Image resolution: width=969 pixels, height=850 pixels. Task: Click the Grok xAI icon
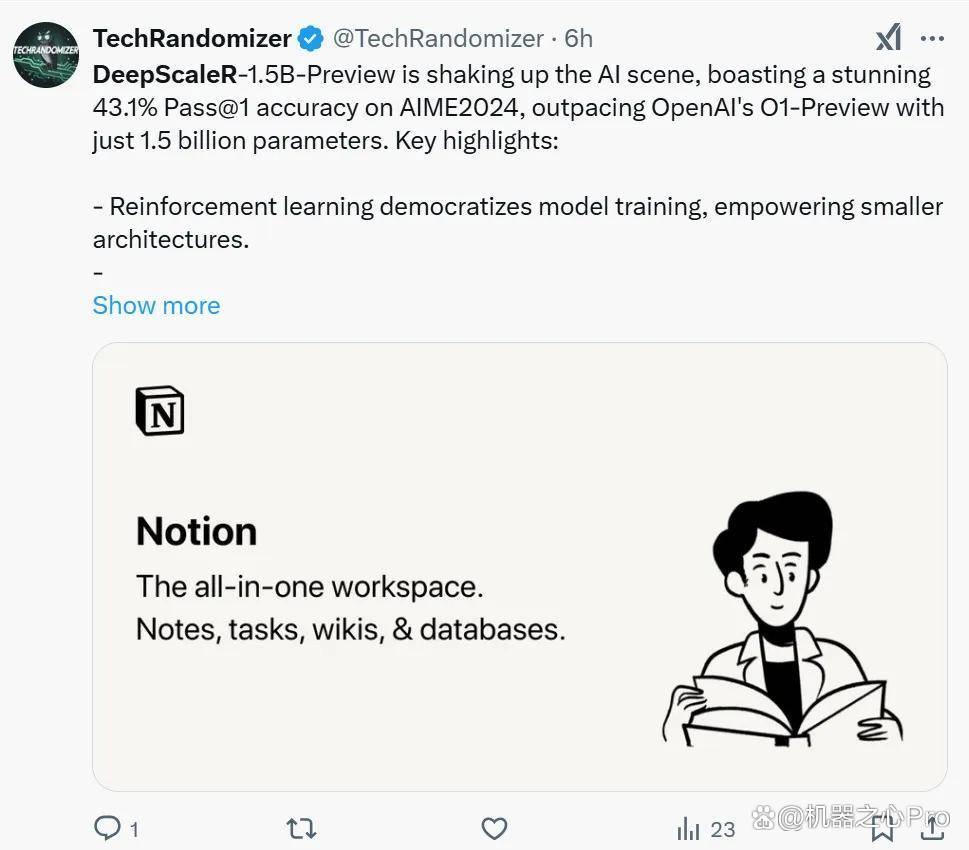click(889, 38)
